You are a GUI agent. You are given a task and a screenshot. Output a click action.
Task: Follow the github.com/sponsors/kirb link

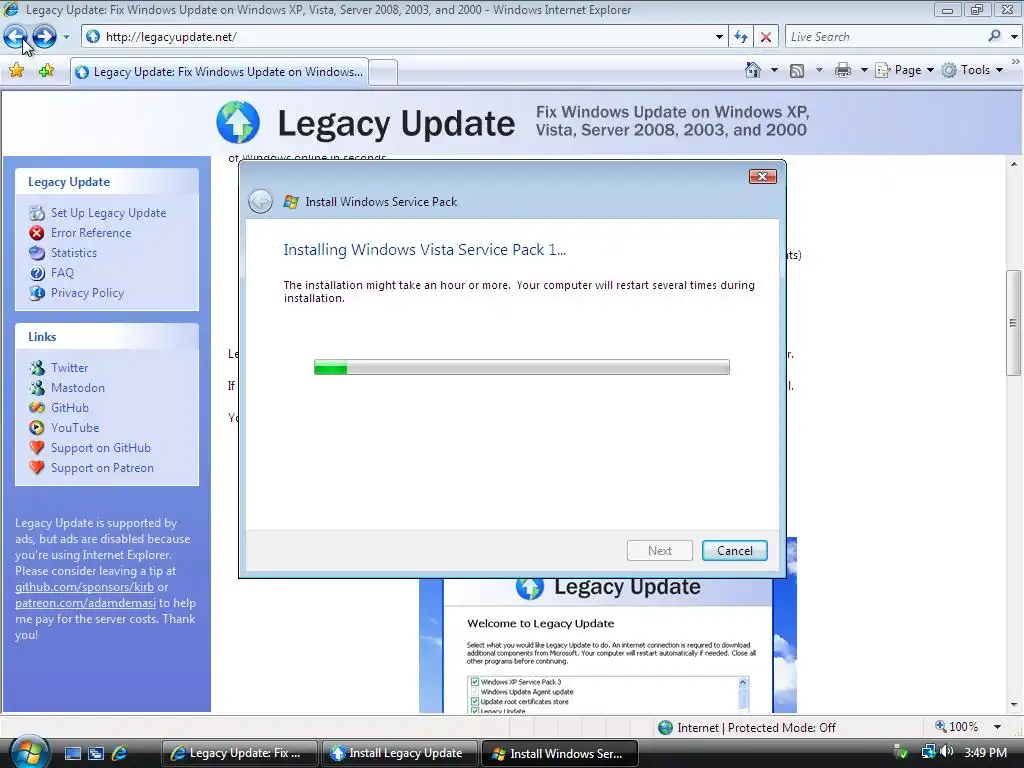(x=84, y=587)
